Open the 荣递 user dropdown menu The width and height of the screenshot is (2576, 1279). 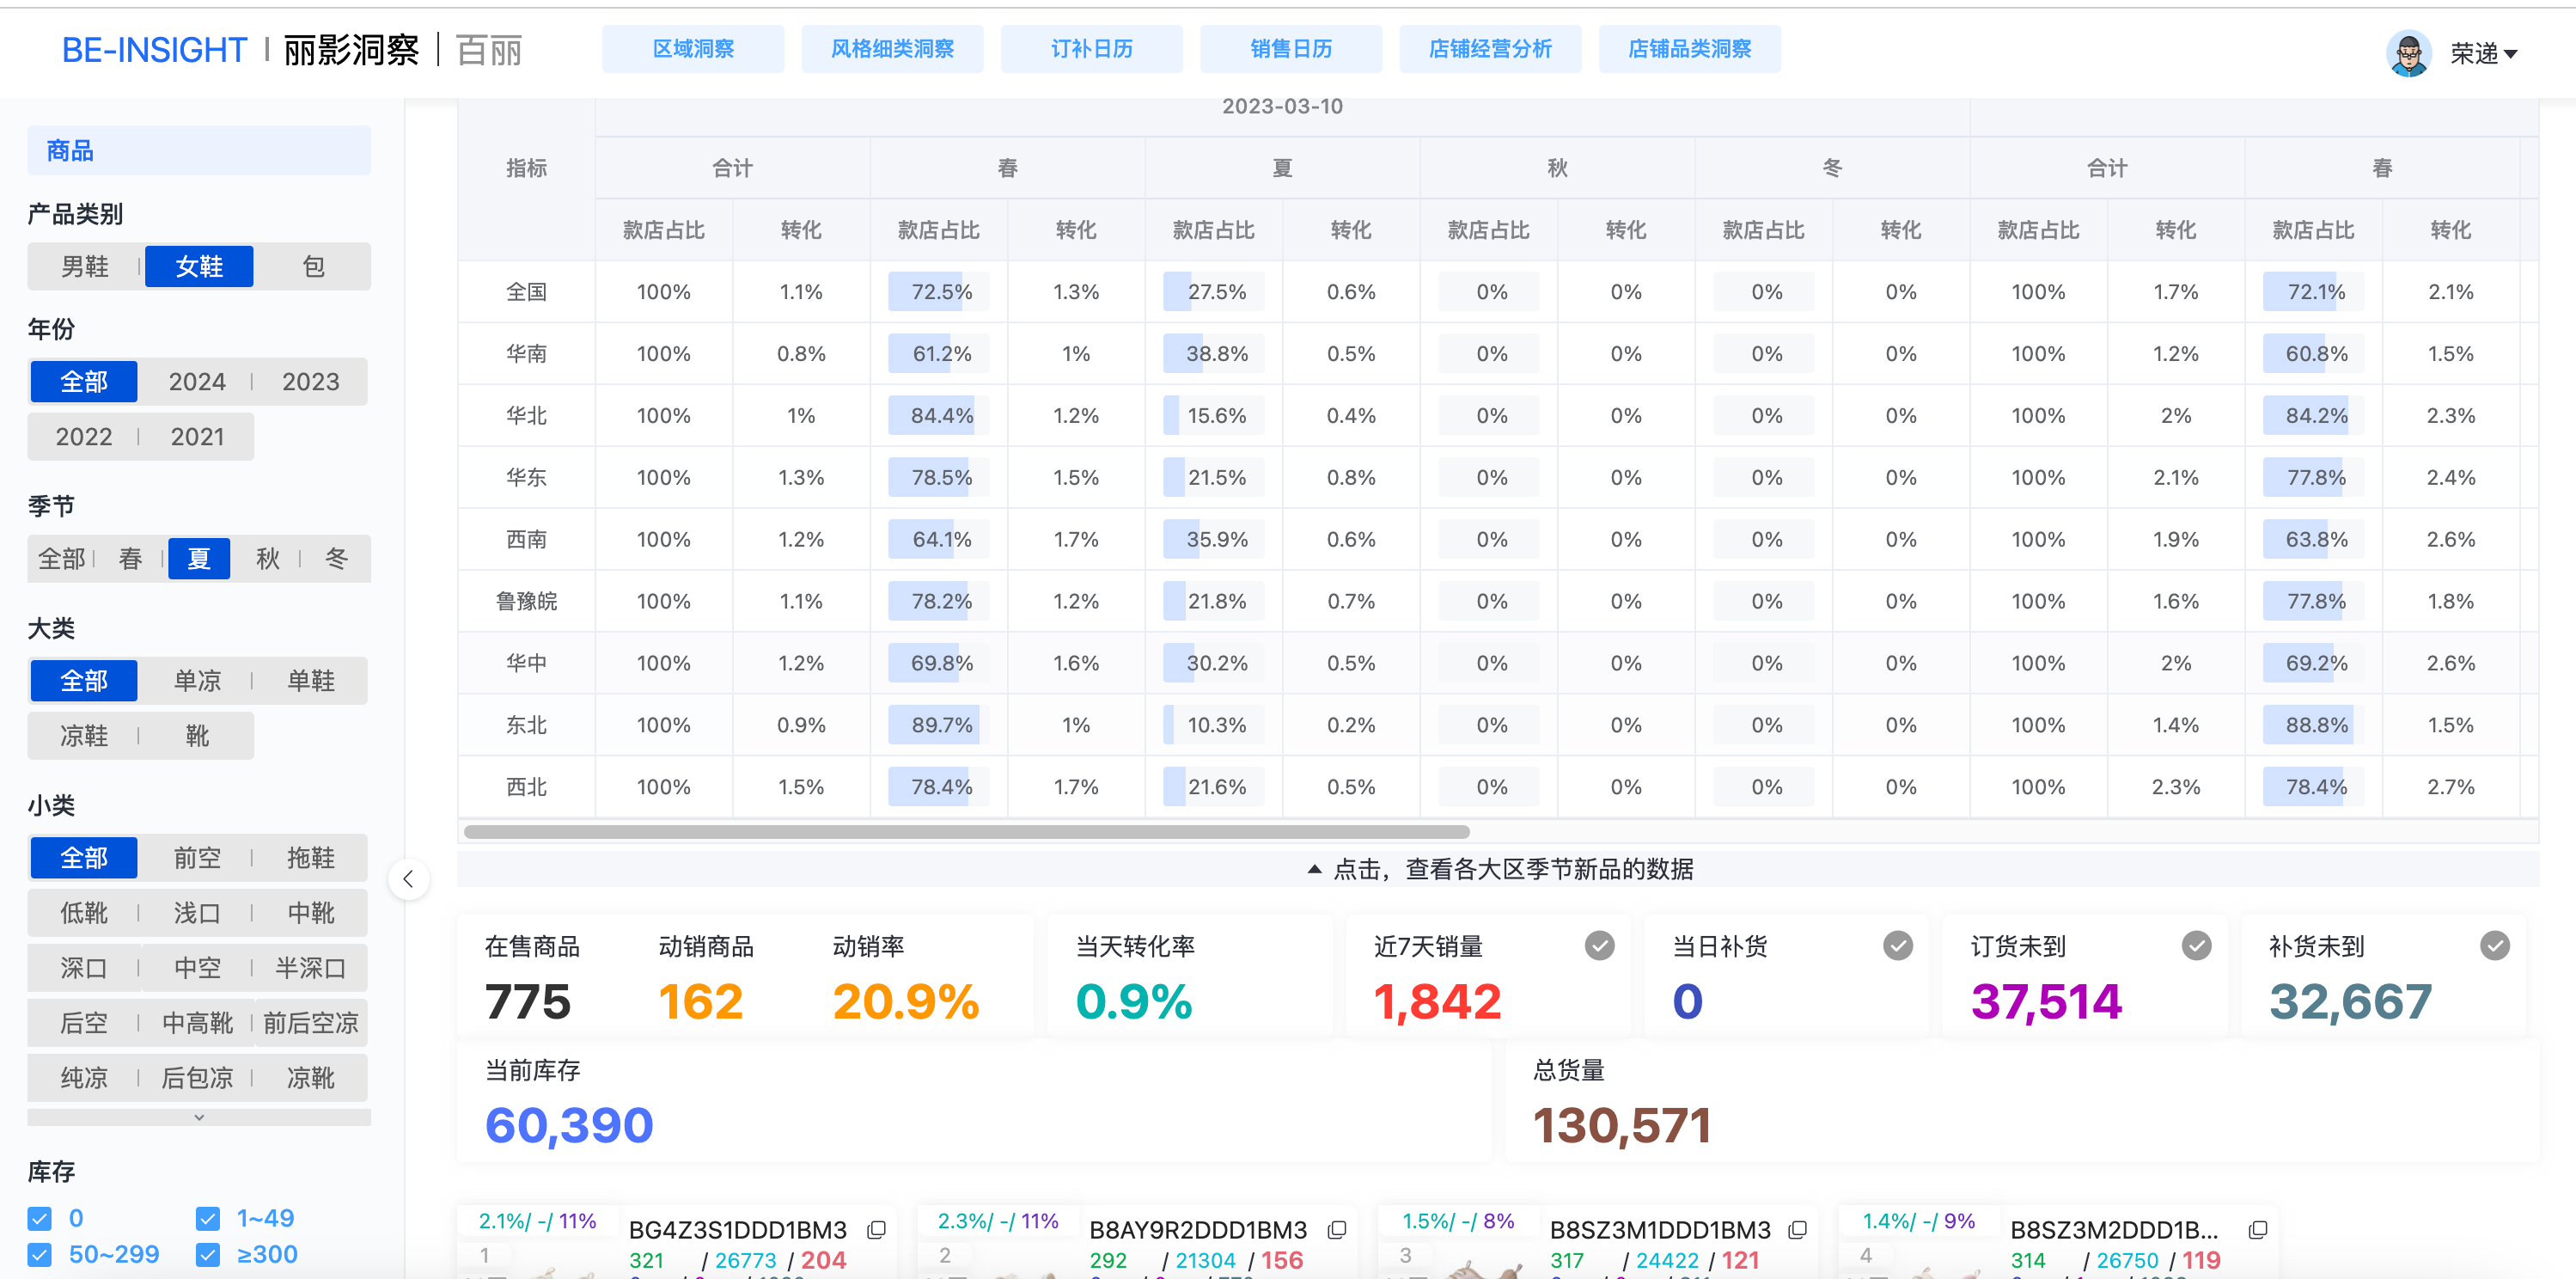tap(2483, 53)
